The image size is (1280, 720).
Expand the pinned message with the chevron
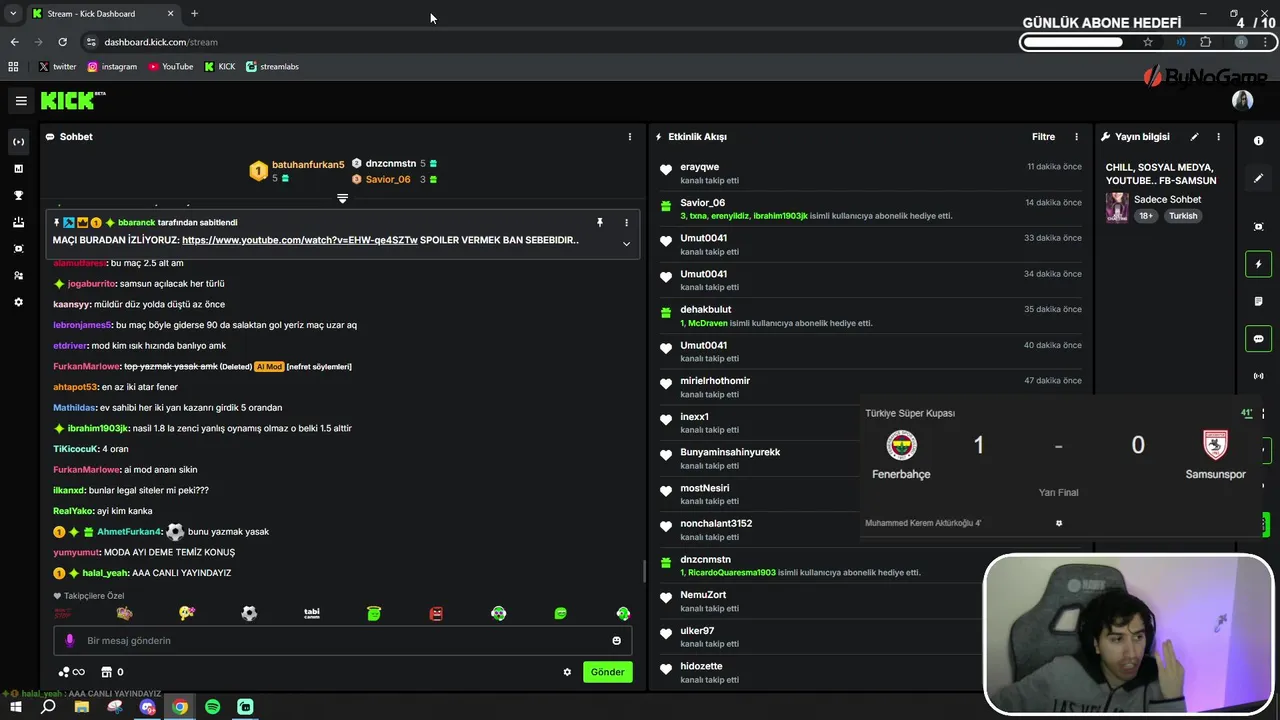(x=627, y=243)
